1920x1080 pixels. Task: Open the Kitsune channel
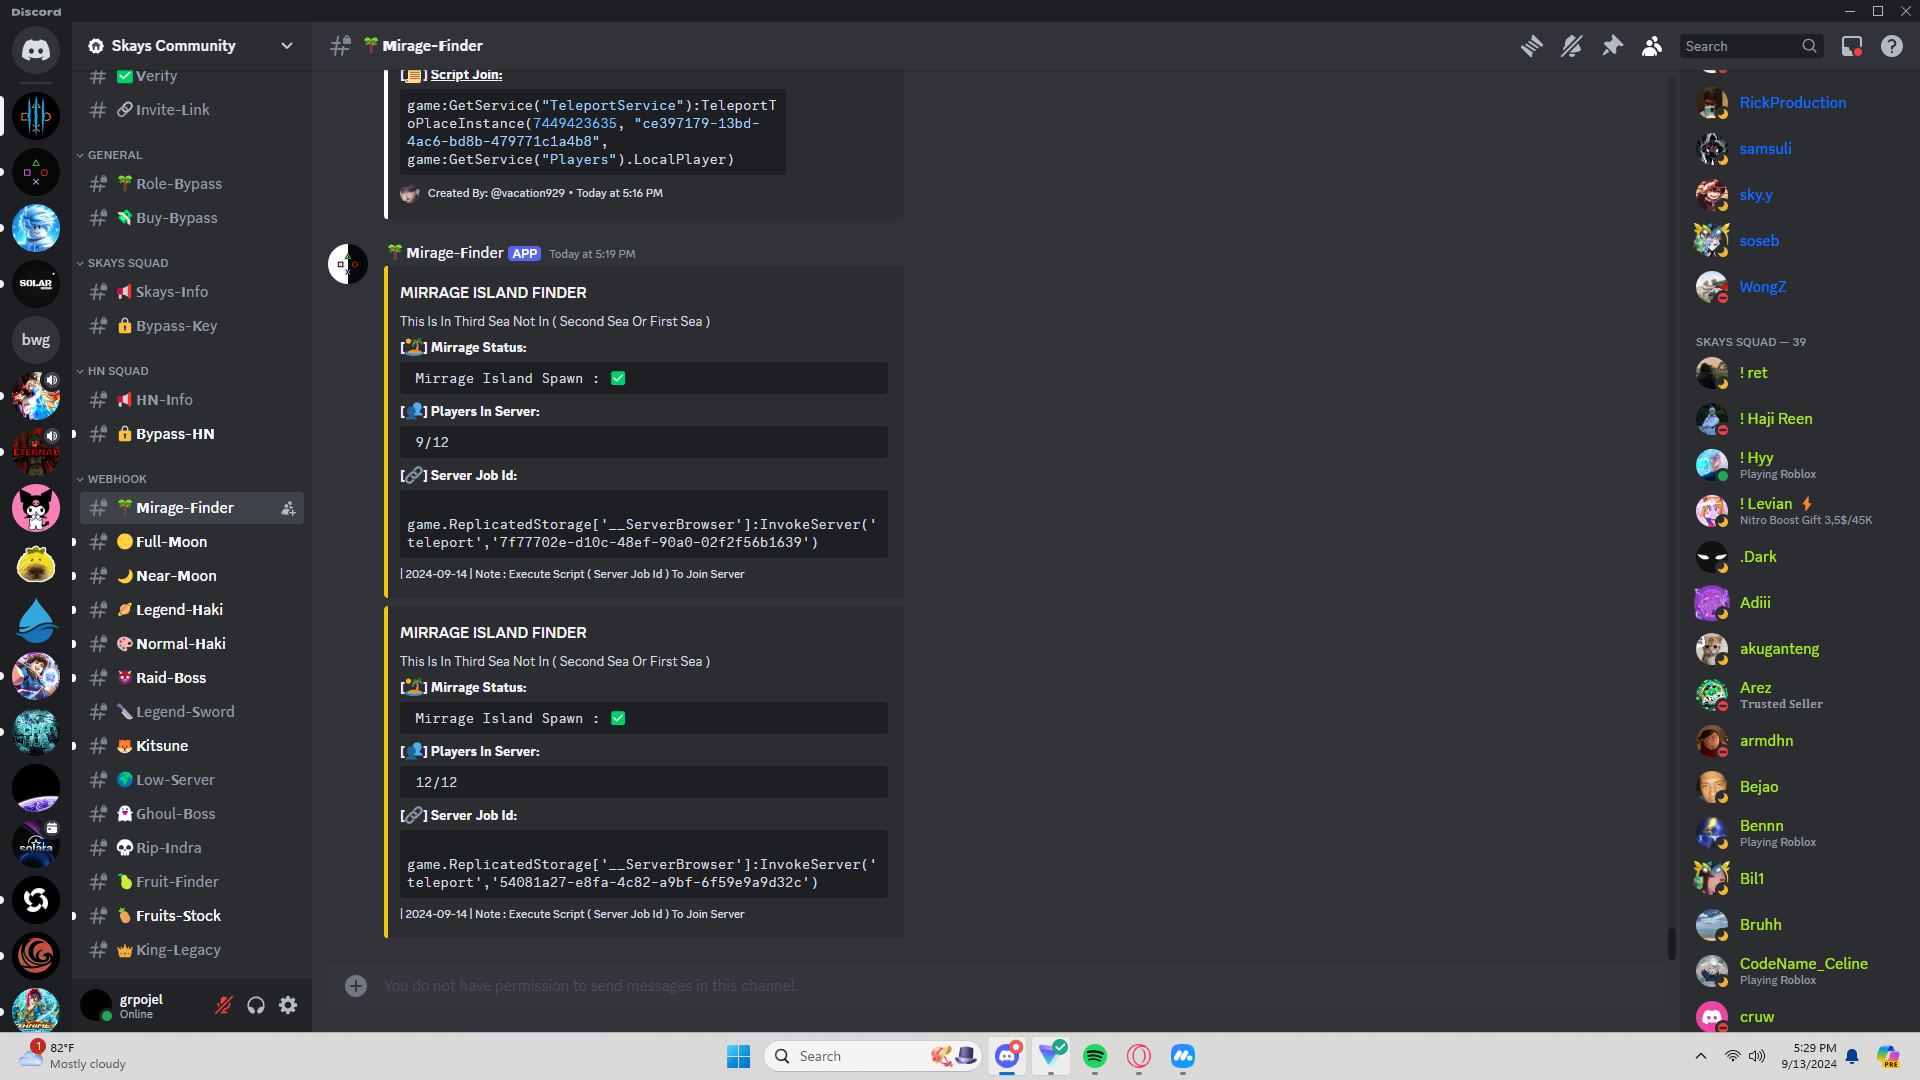[x=192, y=746]
